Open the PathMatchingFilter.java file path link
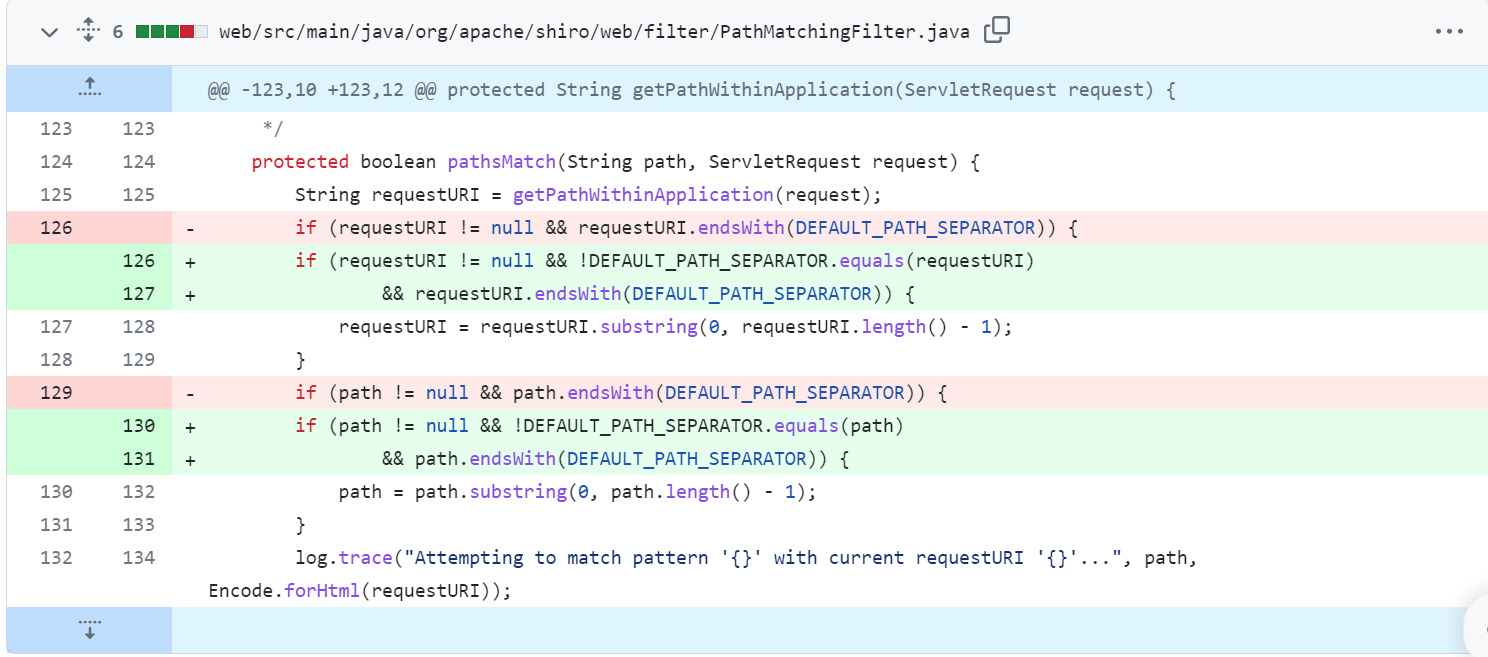This screenshot has width=1488, height=657. [x=594, y=32]
